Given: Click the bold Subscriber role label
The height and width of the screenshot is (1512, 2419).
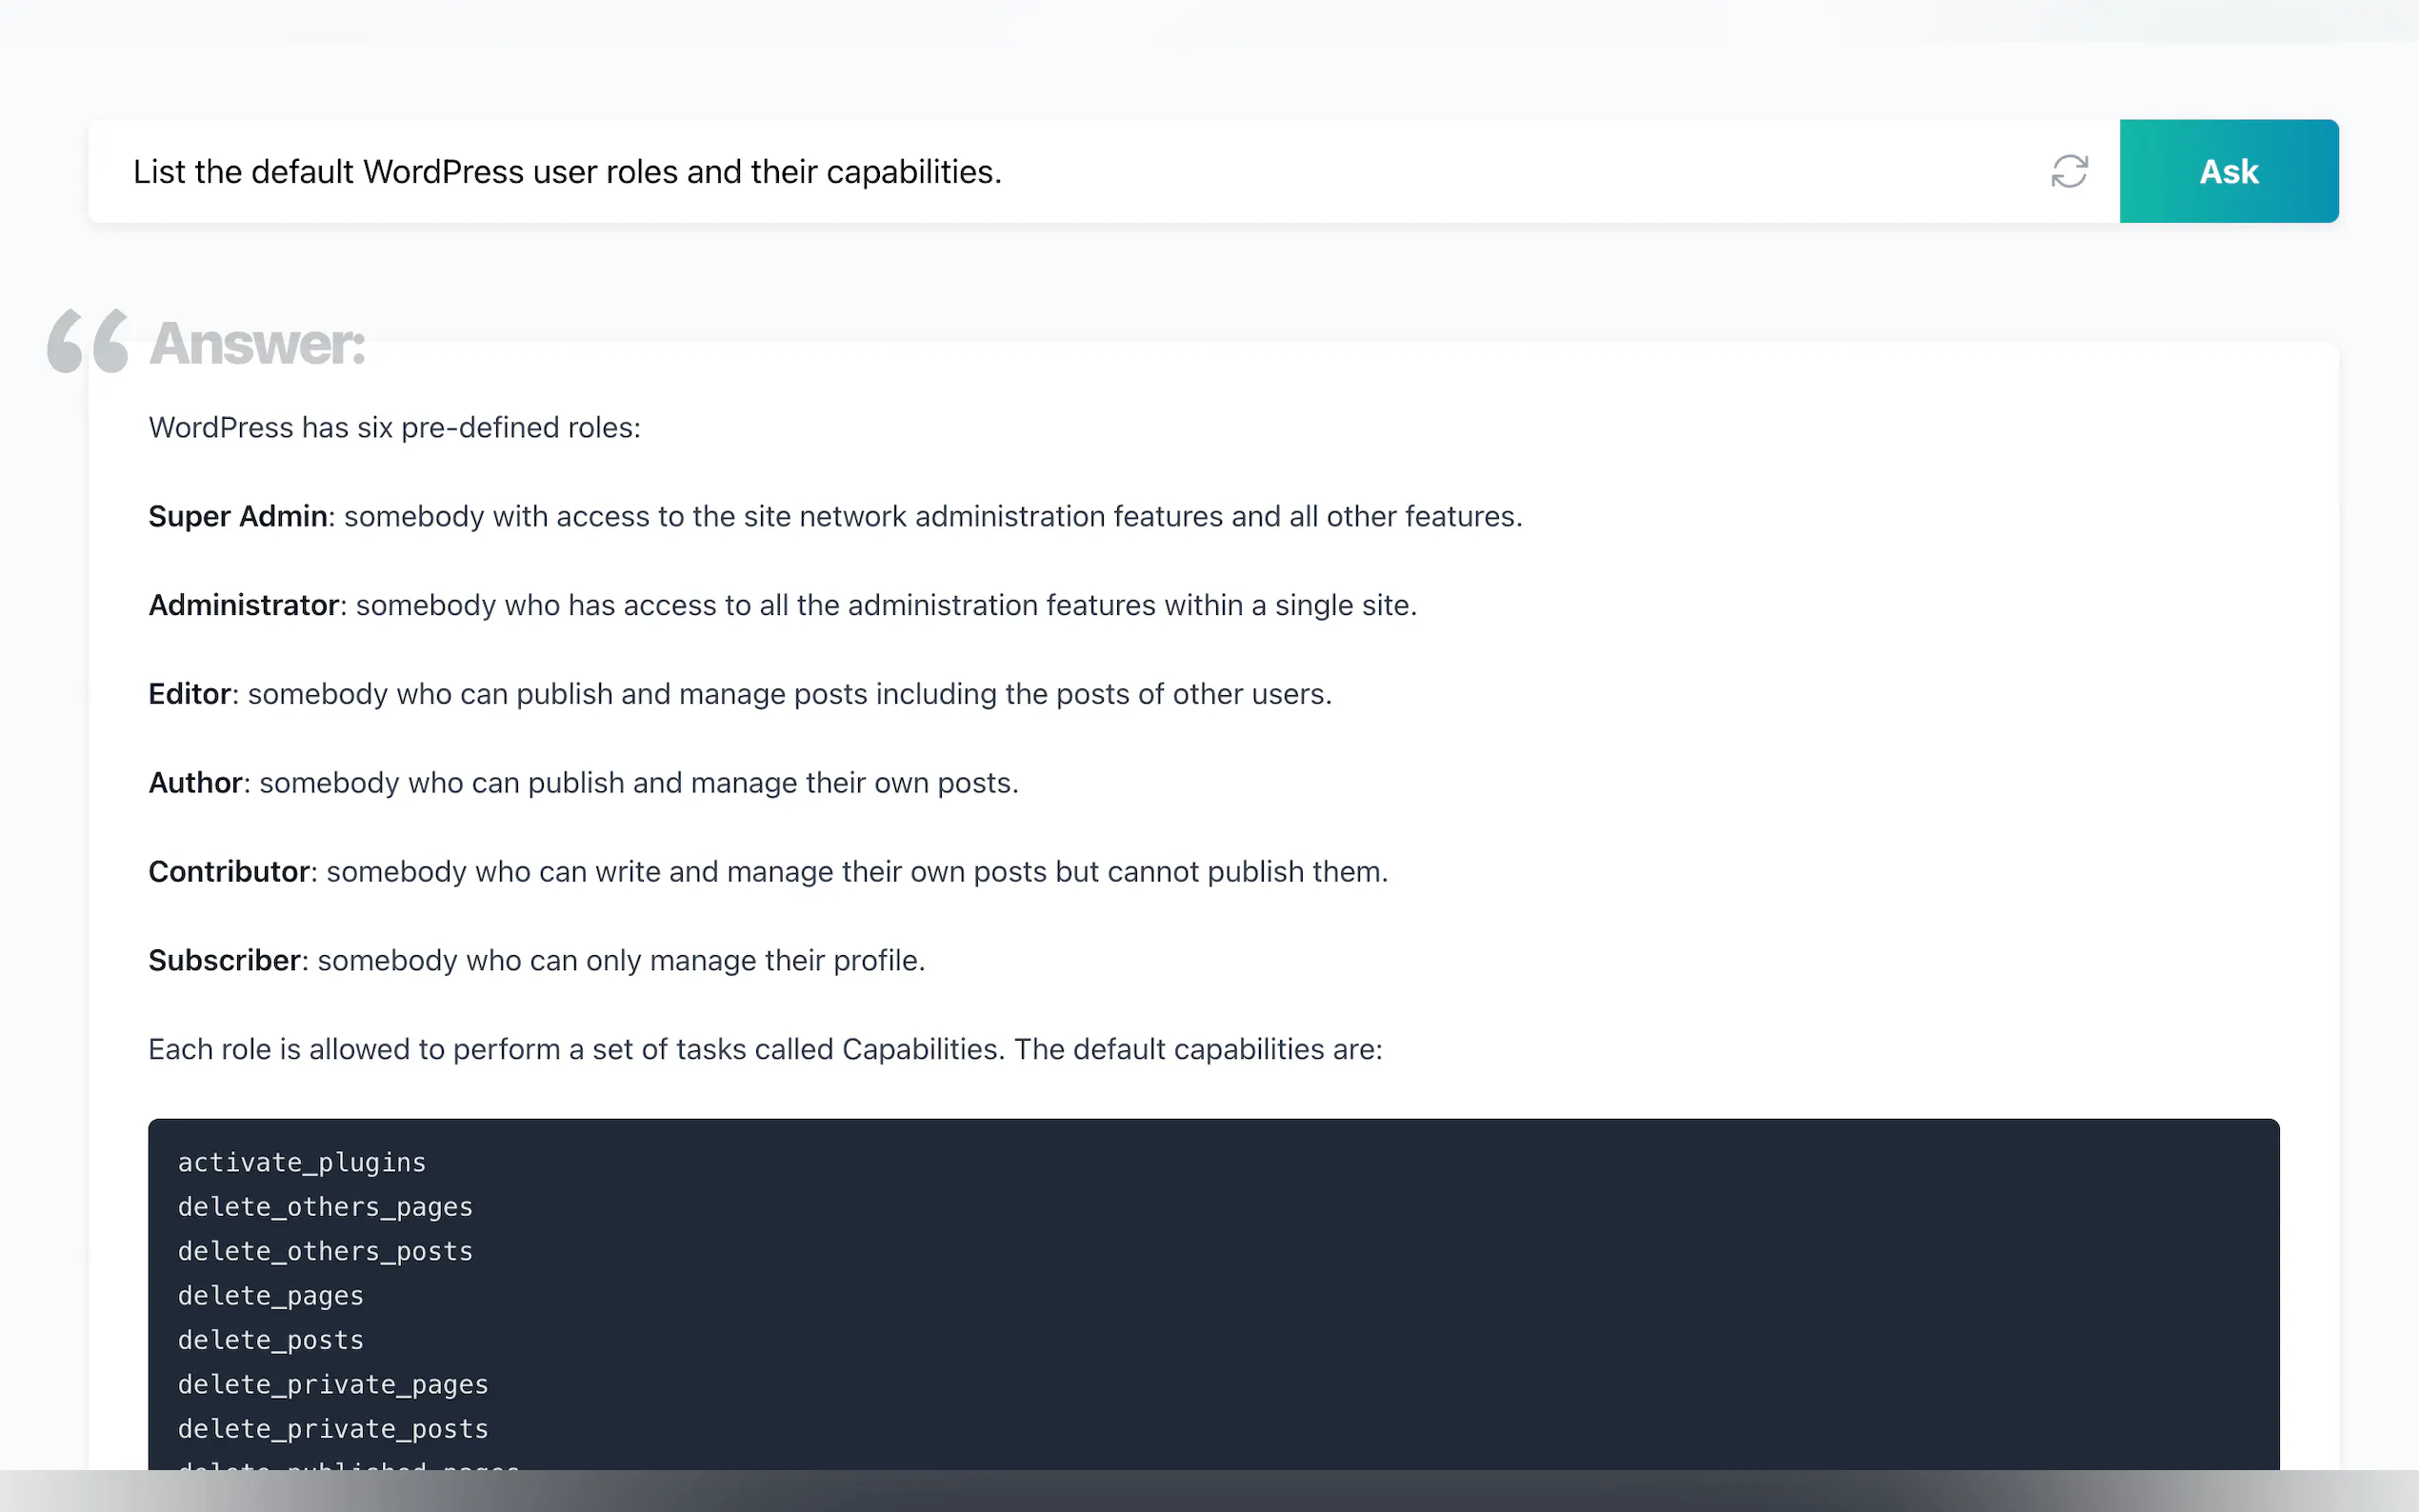Looking at the screenshot, I should pyautogui.click(x=225, y=961).
